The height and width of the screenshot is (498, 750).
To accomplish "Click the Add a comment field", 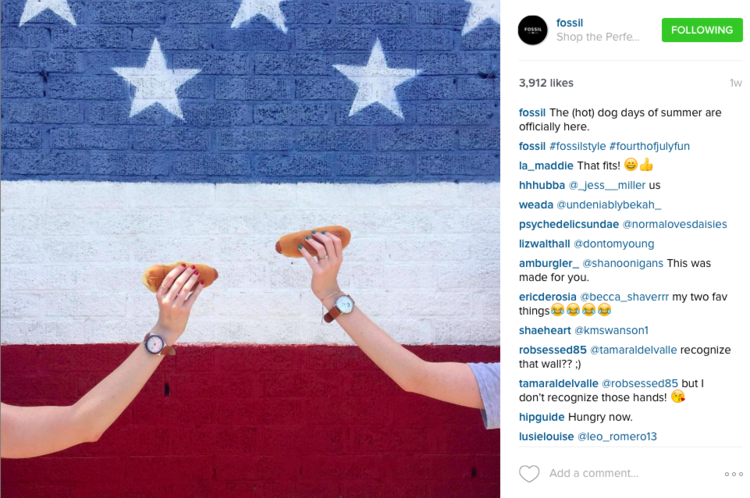I will 594,473.
